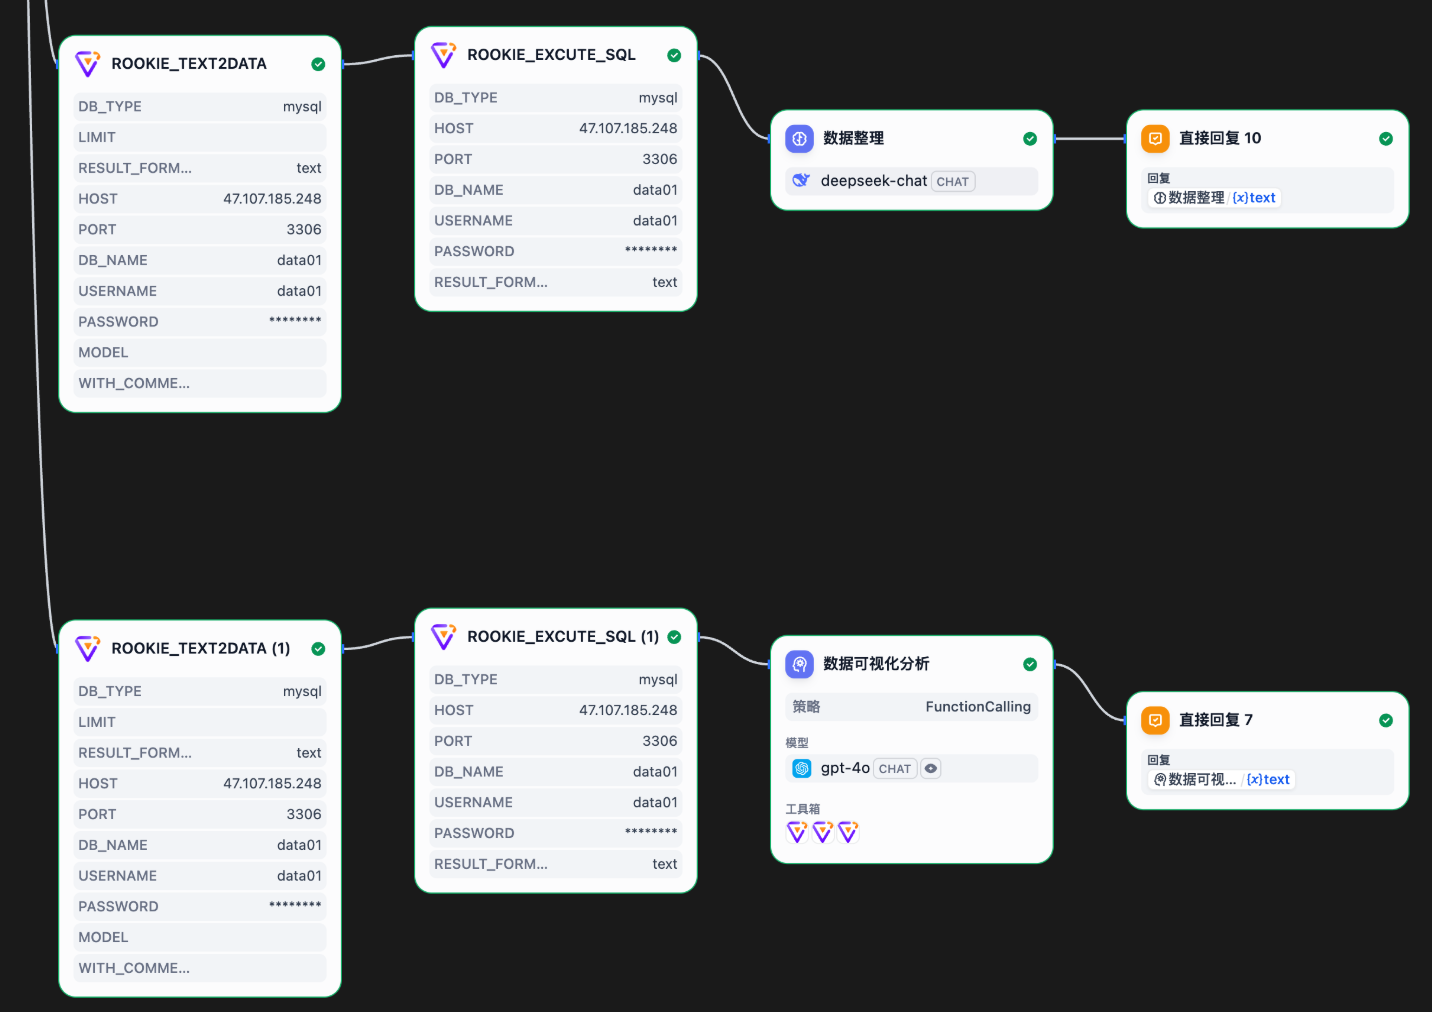Screen dimensions: 1432x1012
Task: Click the 直接回复 7 orange answer icon
Action: pos(1155,720)
